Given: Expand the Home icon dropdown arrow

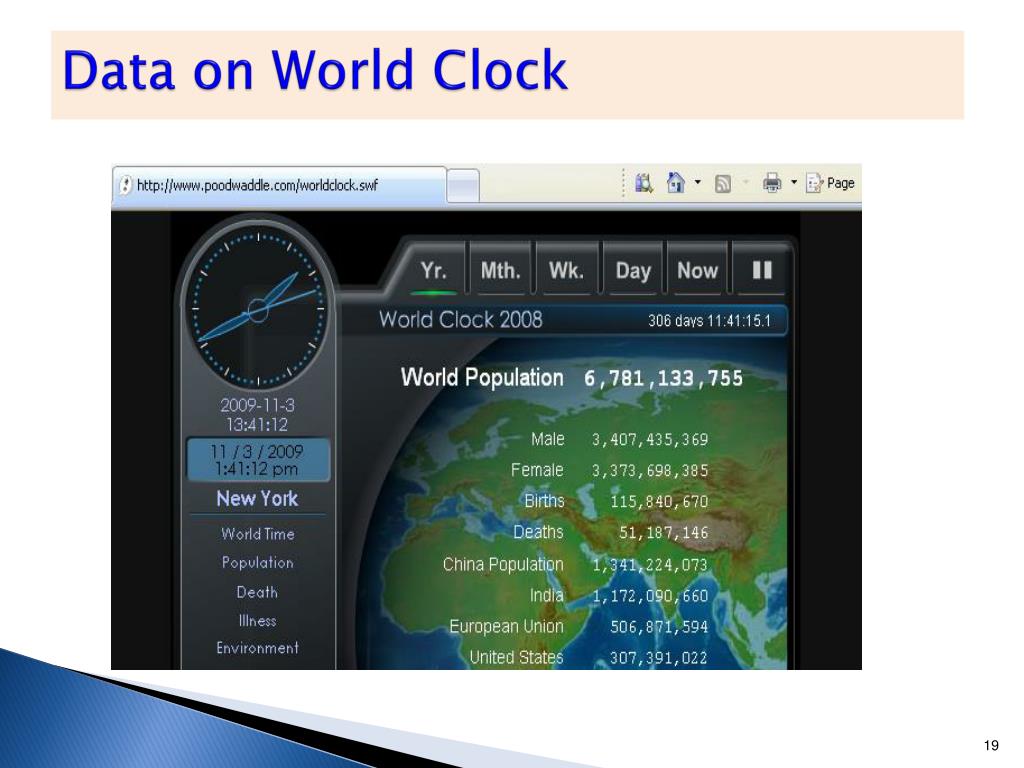Looking at the screenshot, I should pos(697,182).
